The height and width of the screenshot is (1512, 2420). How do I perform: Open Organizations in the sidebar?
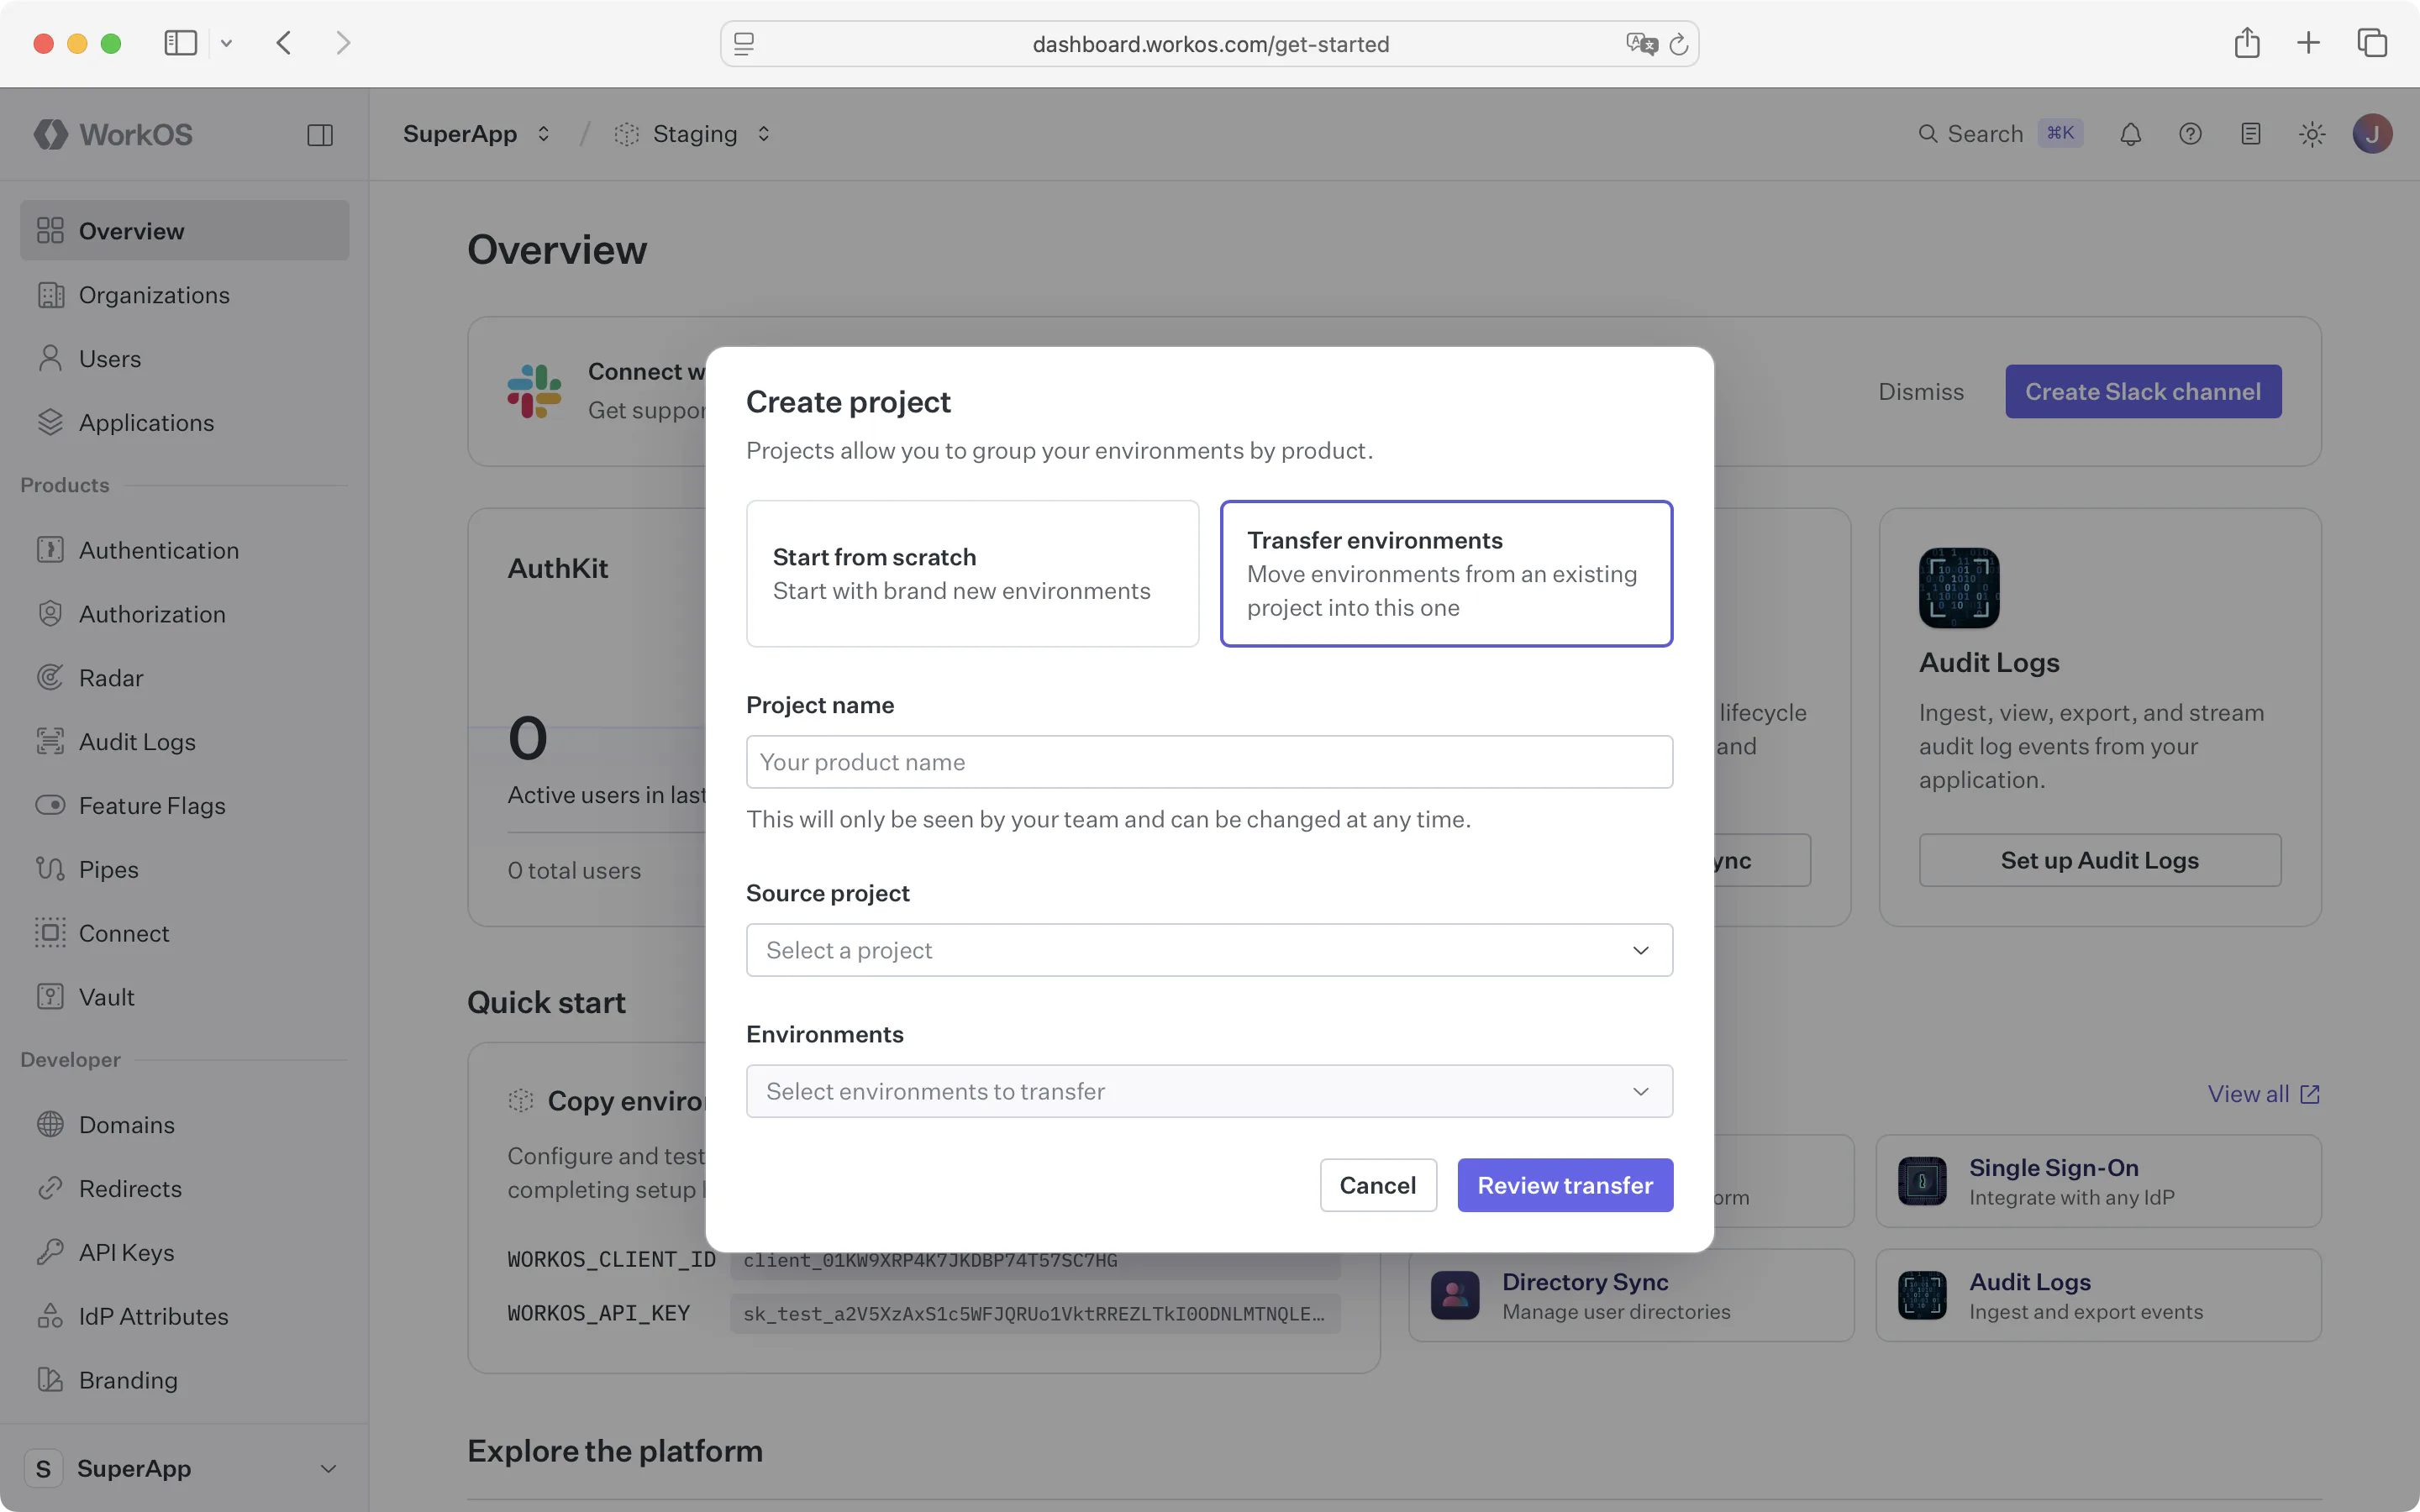coord(184,294)
